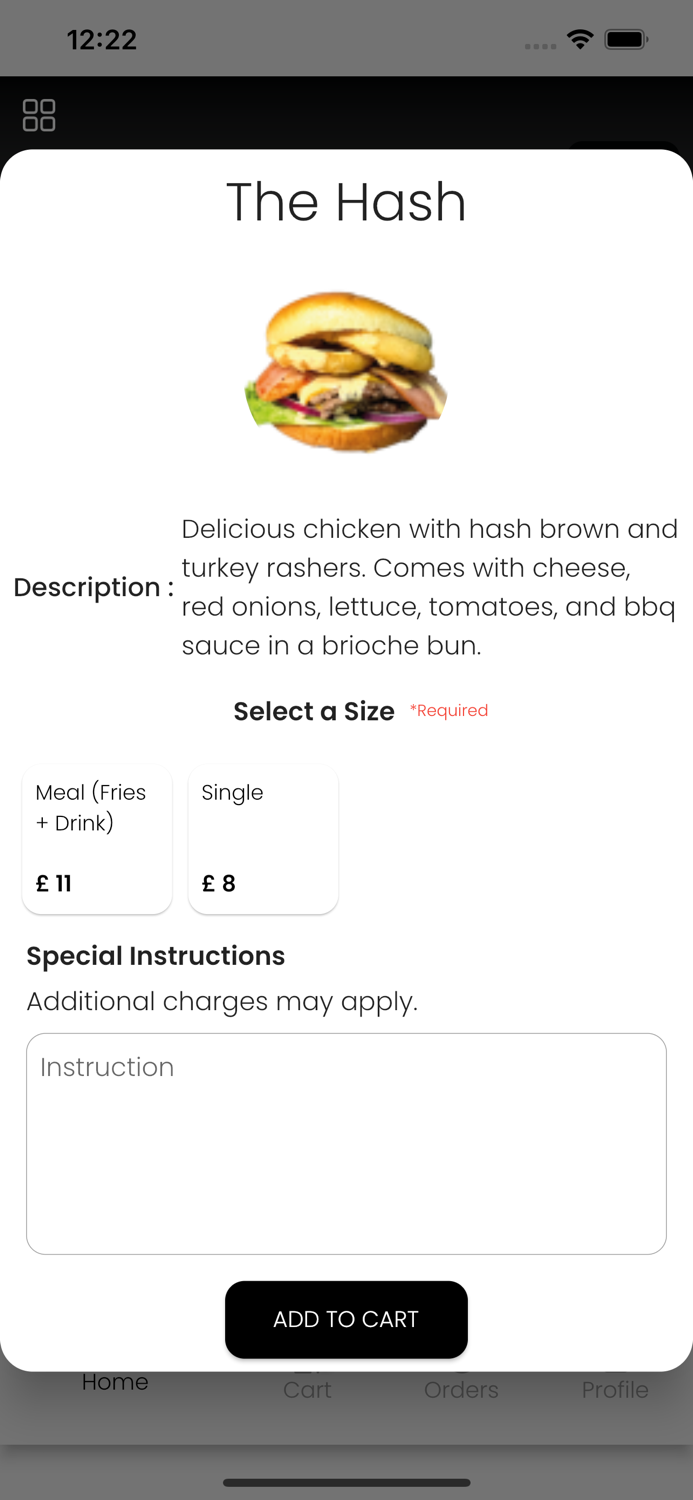Tap the cellular signal dots indicator

(x=538, y=46)
